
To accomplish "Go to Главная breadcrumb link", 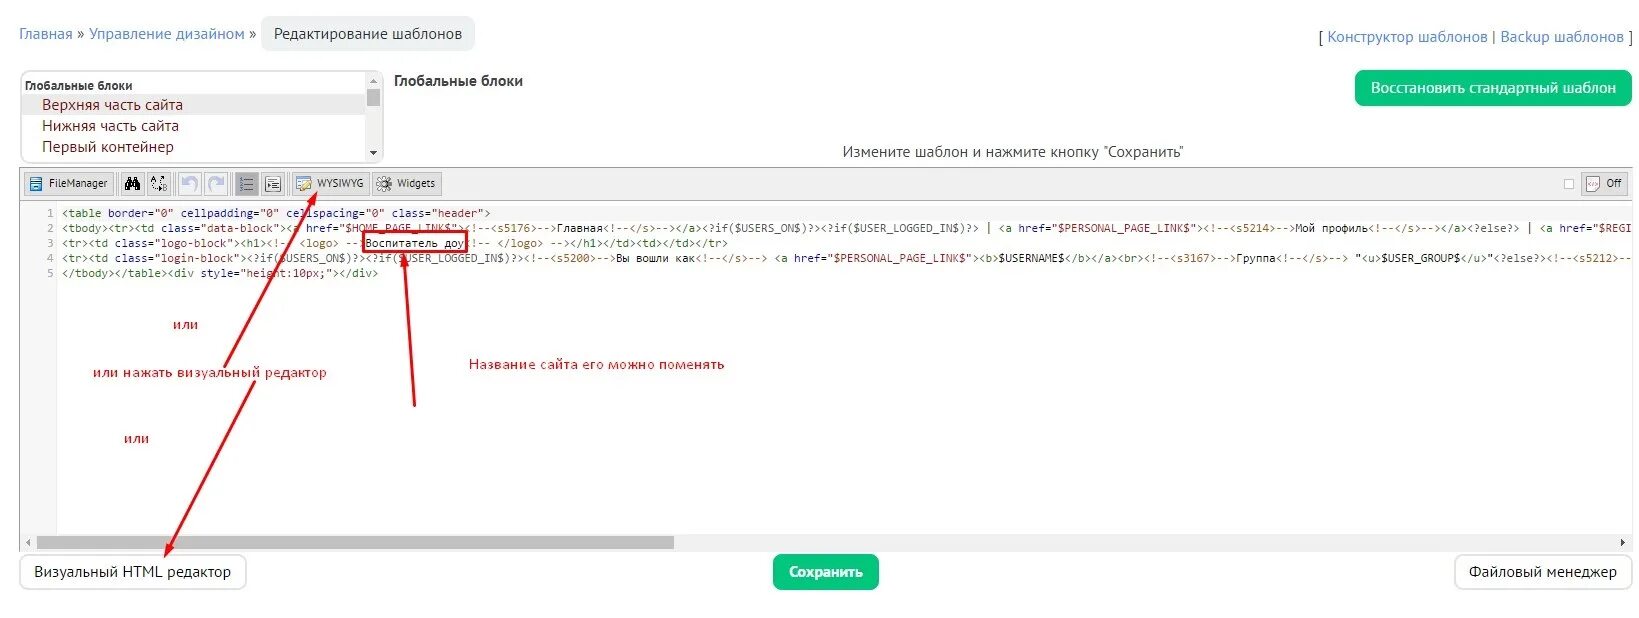I will (x=46, y=34).
